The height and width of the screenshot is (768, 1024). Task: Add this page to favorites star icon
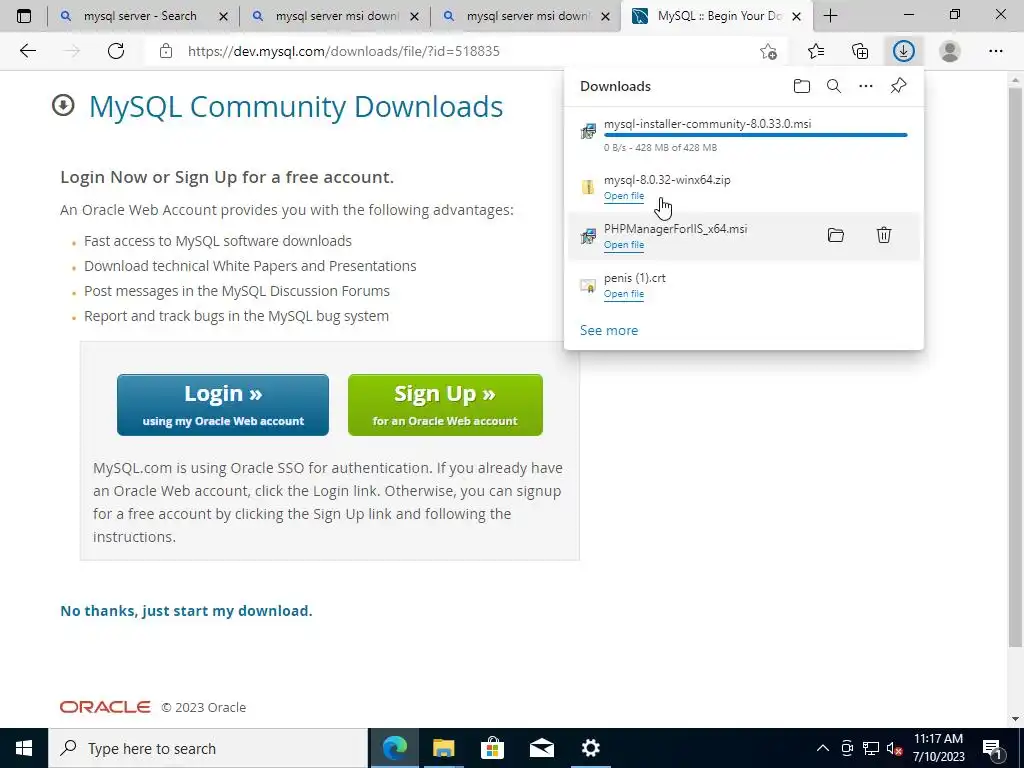769,51
